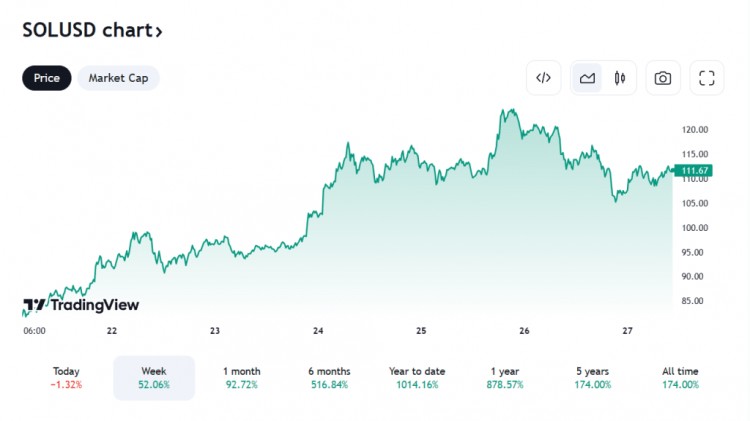Show the 1 year range
This screenshot has height=421, width=750.
[505, 377]
